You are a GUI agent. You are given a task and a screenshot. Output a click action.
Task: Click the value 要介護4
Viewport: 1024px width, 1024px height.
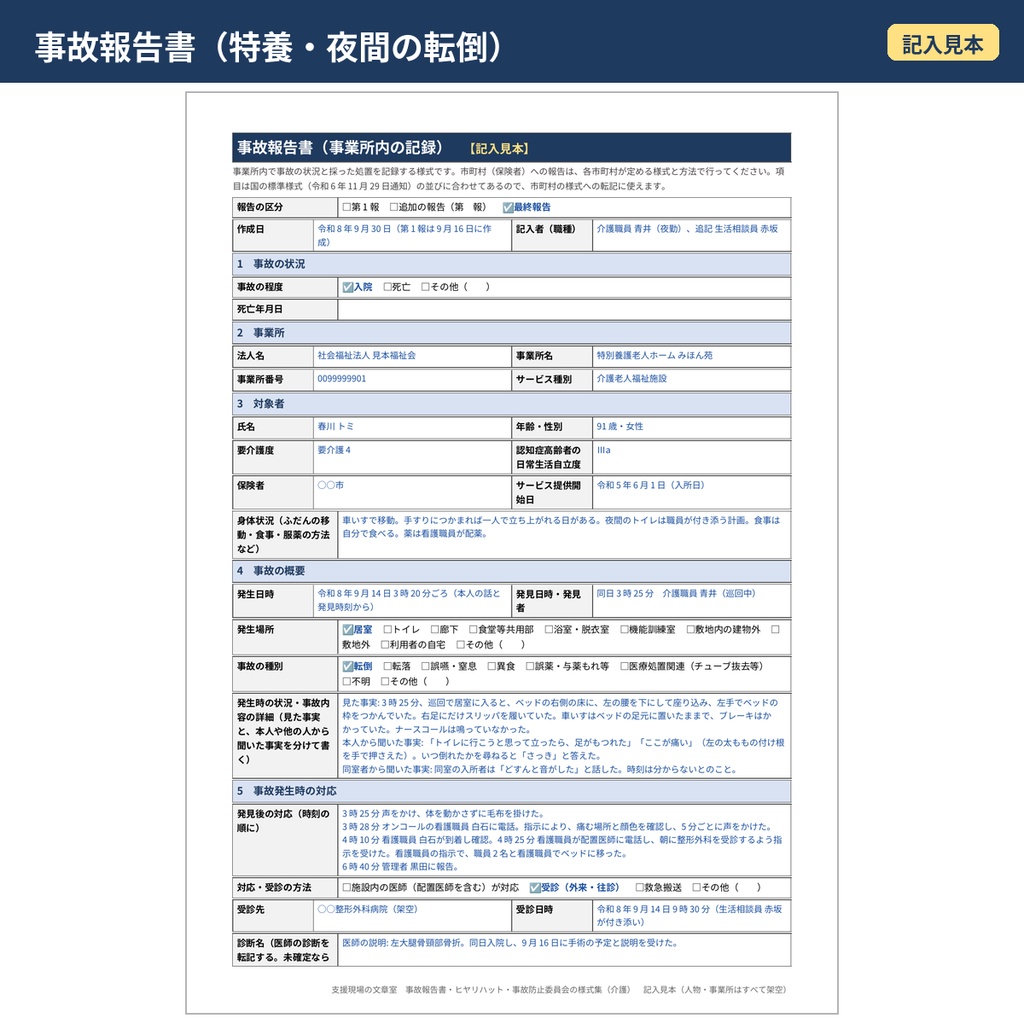334,450
